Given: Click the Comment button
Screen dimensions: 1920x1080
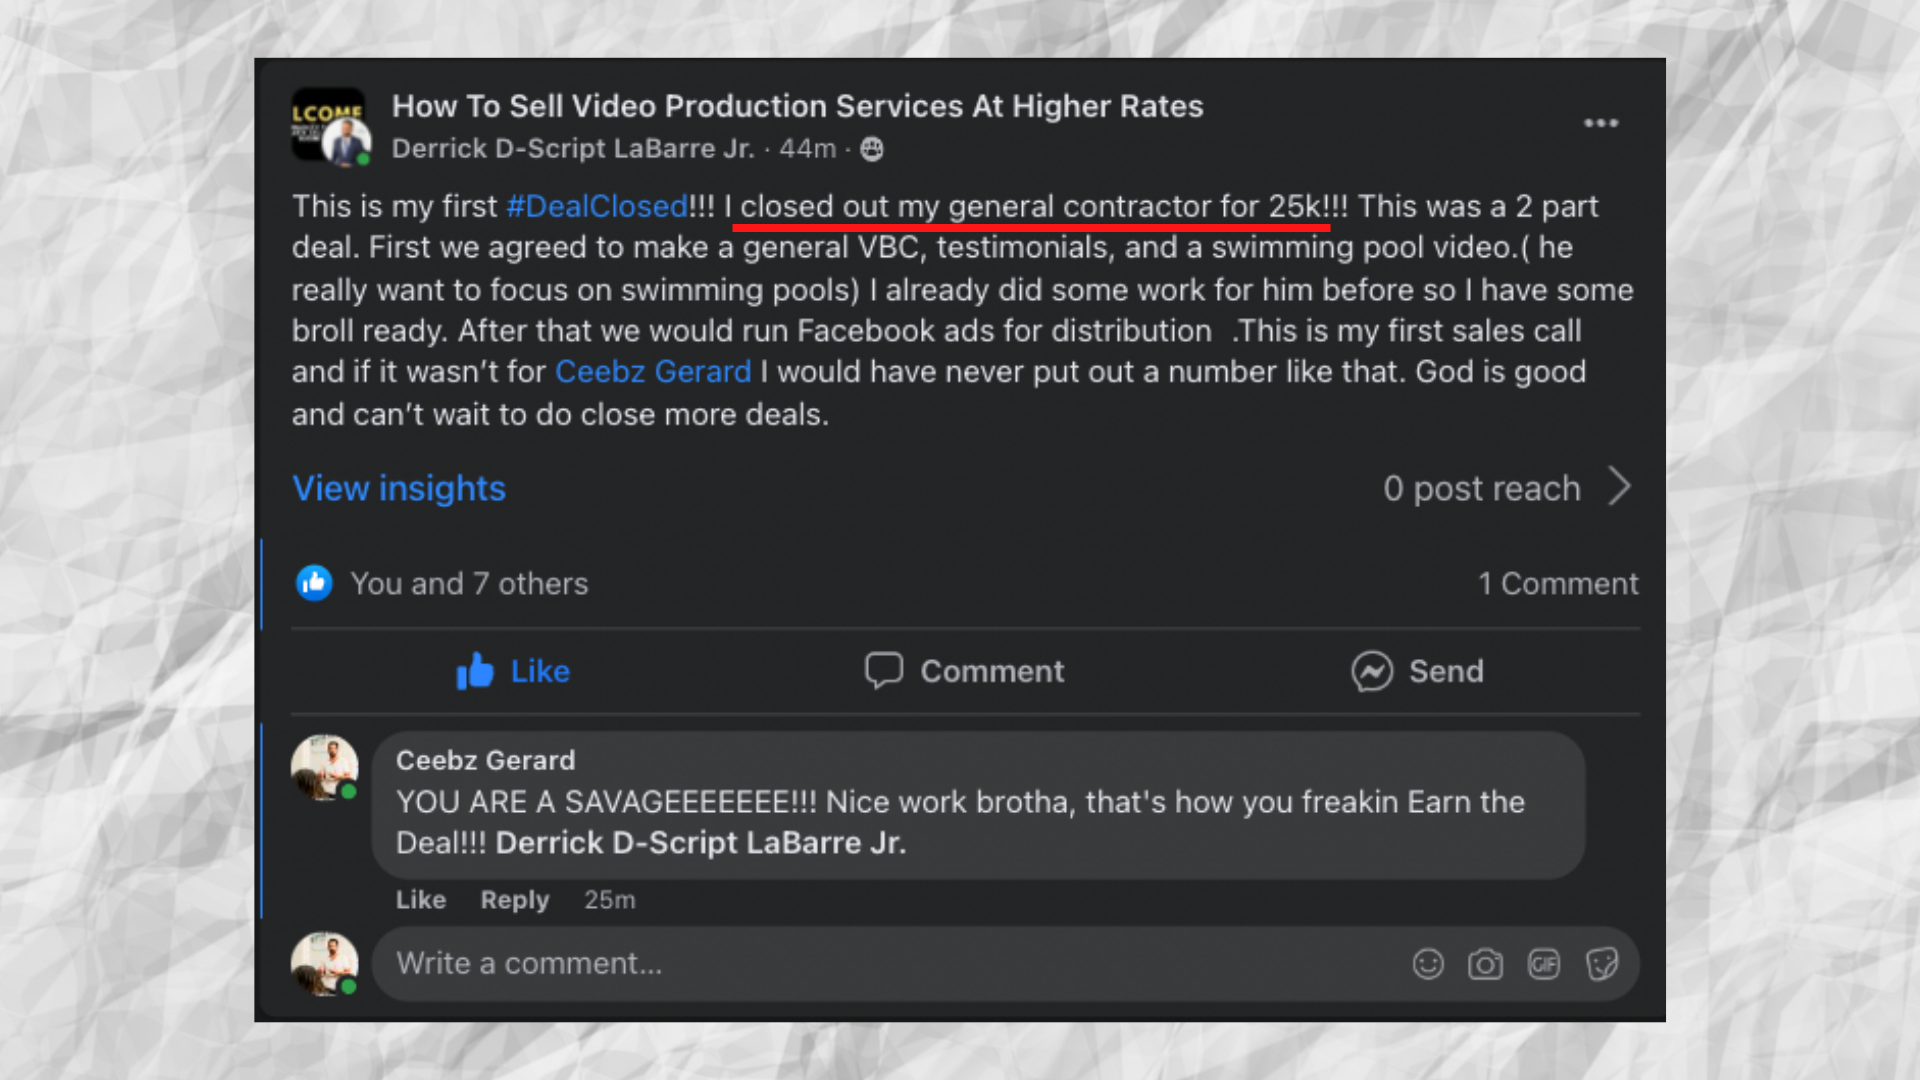Looking at the screenshot, I should [964, 671].
